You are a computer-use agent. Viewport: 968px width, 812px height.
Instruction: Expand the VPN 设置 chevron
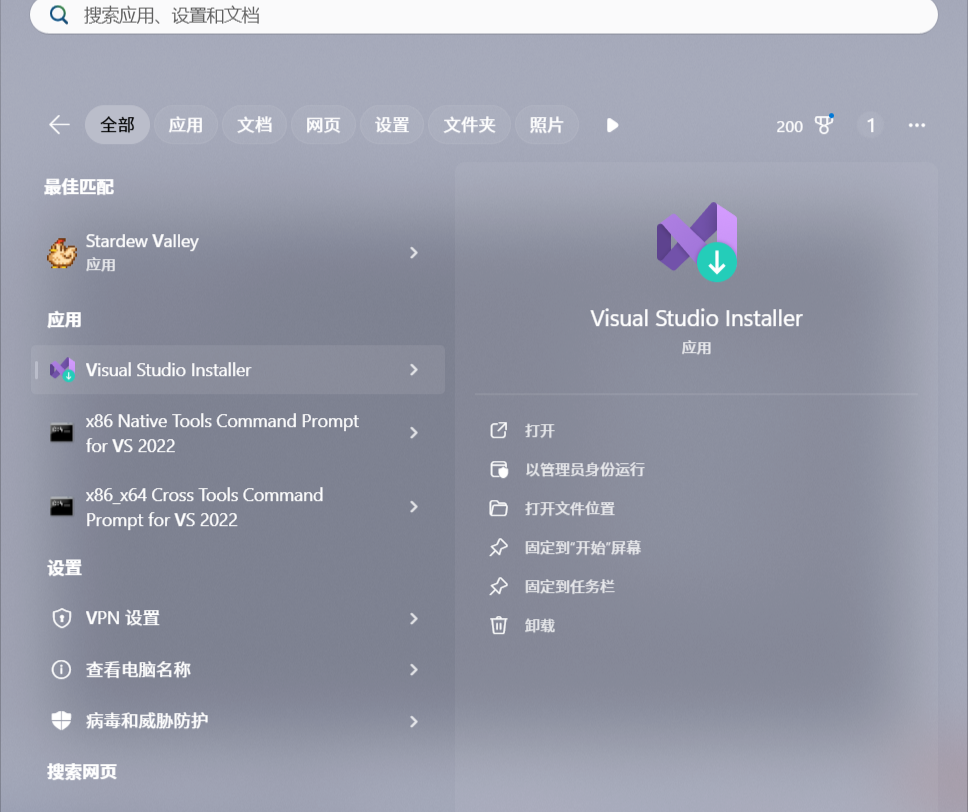coord(414,618)
